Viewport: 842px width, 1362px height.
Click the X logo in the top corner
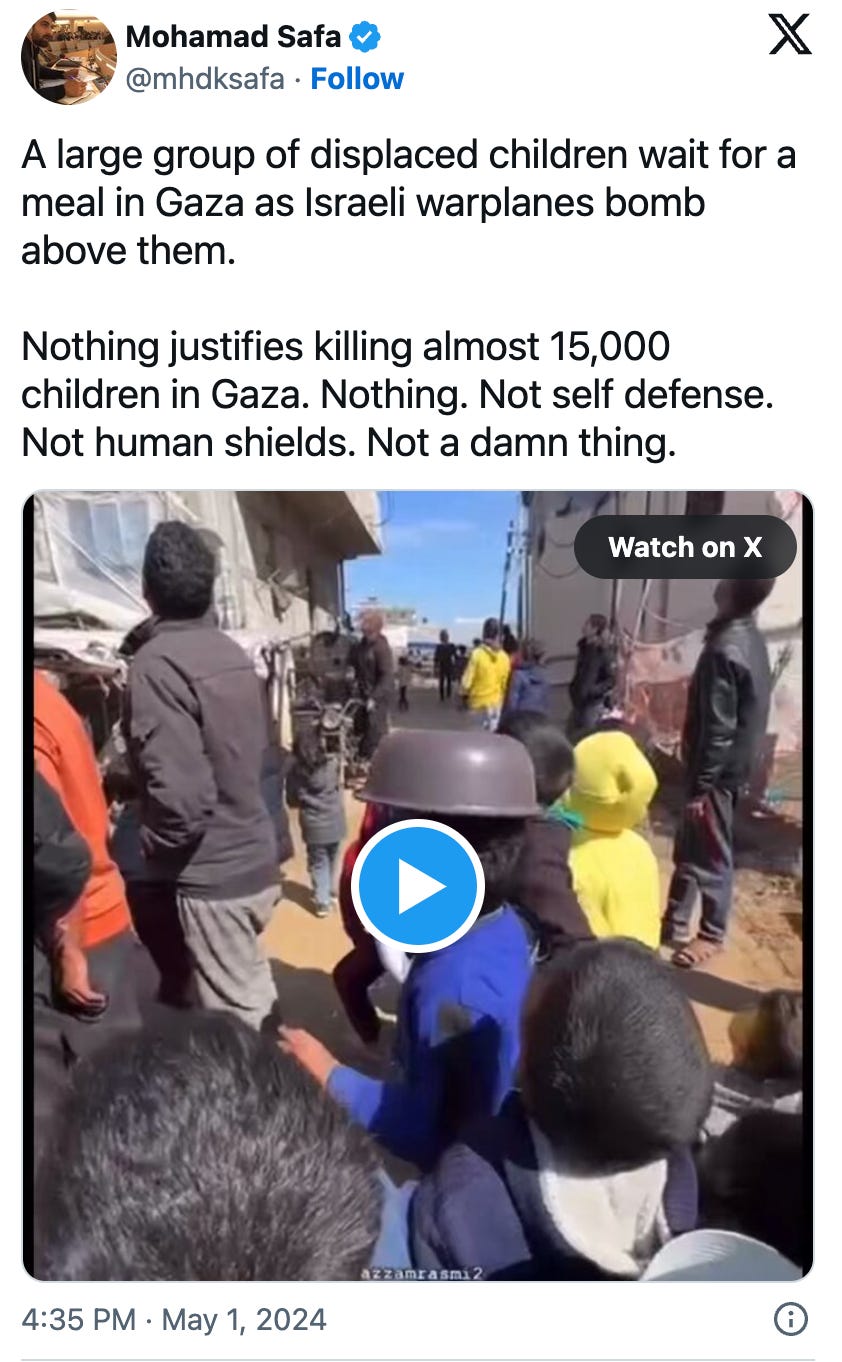point(789,33)
